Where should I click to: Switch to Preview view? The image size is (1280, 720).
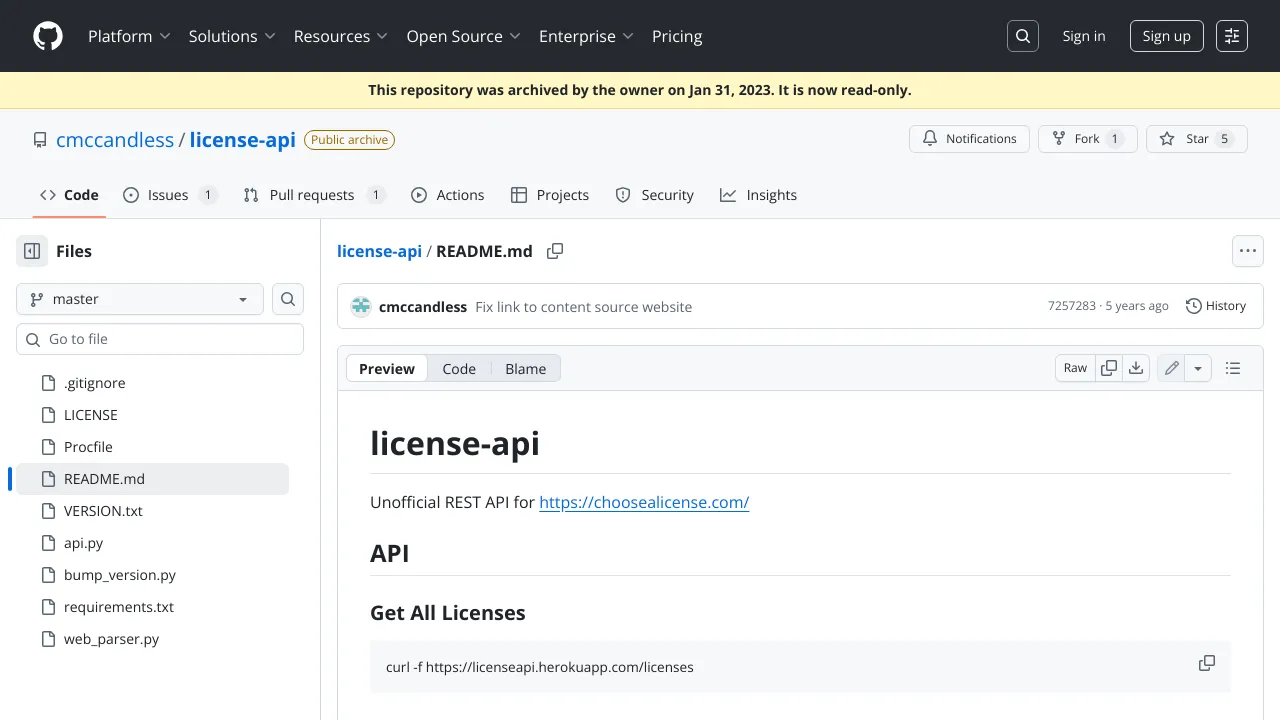click(x=387, y=369)
